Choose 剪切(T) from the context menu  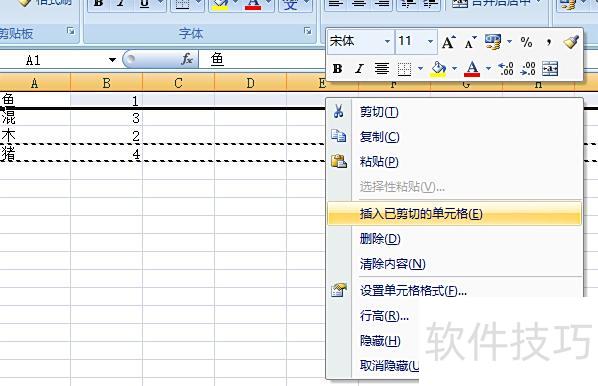(454, 112)
